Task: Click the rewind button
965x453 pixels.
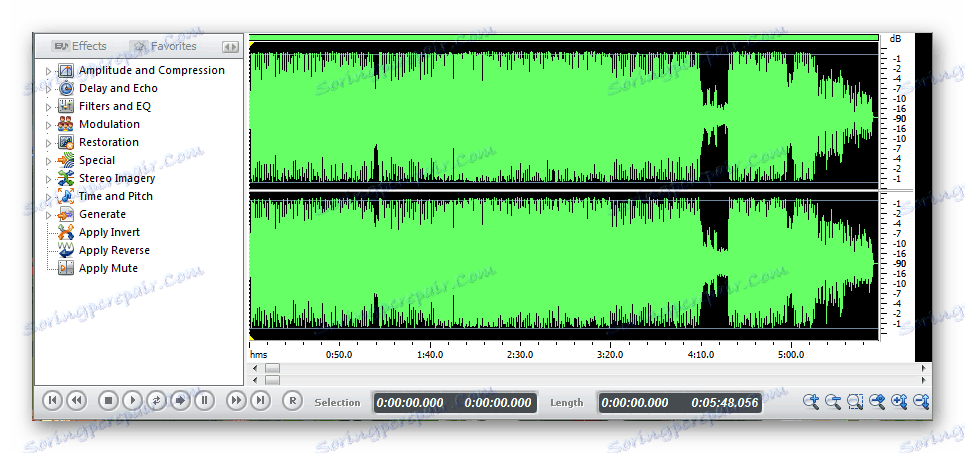Action: (76, 401)
